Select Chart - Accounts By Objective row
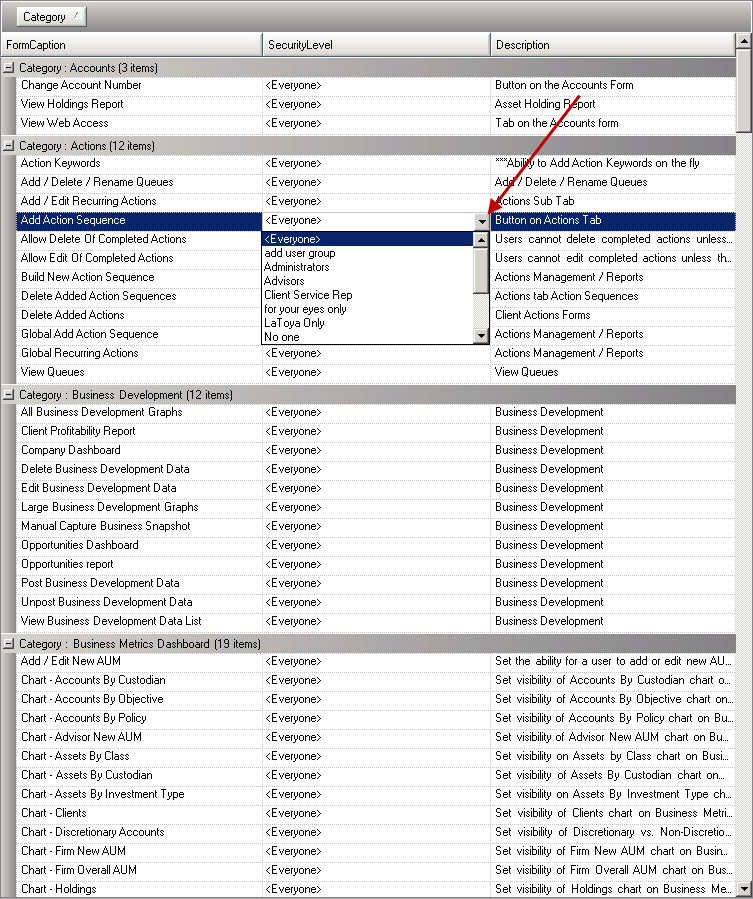Screen dimensions: 753x899 point(376,698)
